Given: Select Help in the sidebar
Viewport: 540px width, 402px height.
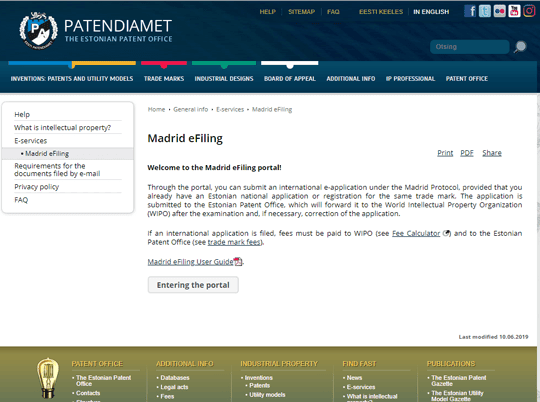Looking at the screenshot, I should pyautogui.click(x=22, y=114).
